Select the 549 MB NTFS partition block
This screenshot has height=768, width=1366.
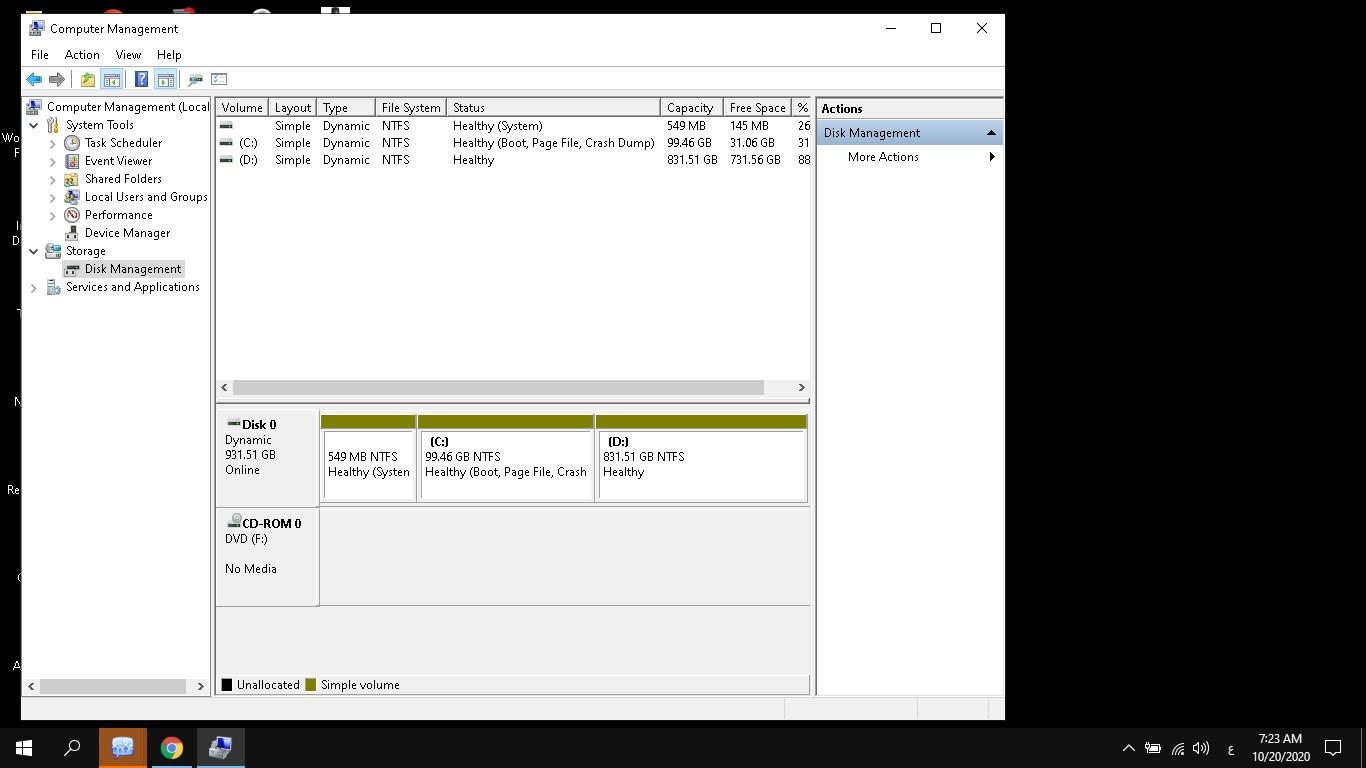point(369,458)
